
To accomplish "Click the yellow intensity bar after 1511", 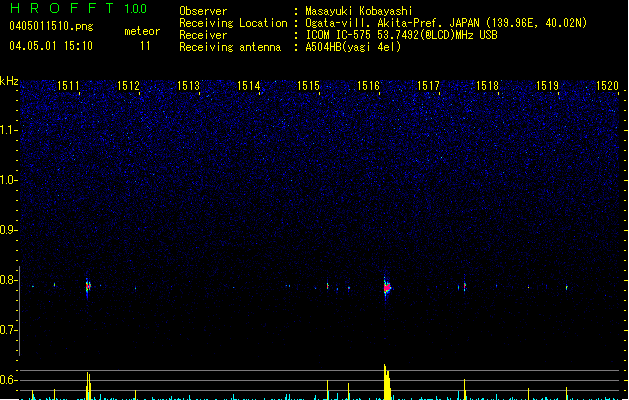I will click(x=88, y=386).
